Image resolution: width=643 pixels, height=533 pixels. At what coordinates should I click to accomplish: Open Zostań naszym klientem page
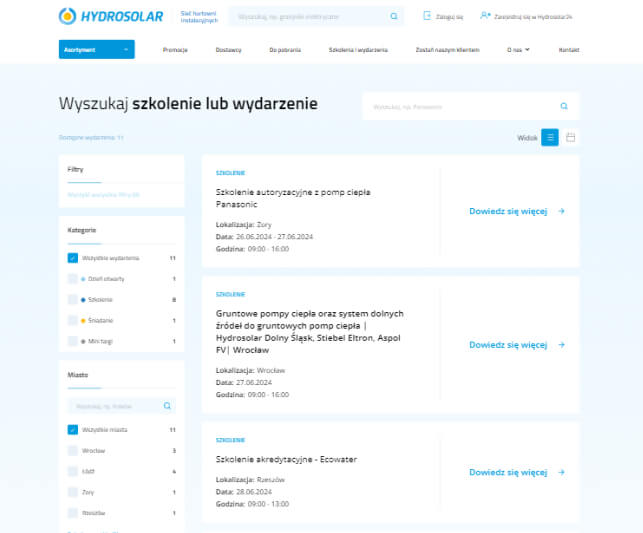tap(447, 50)
